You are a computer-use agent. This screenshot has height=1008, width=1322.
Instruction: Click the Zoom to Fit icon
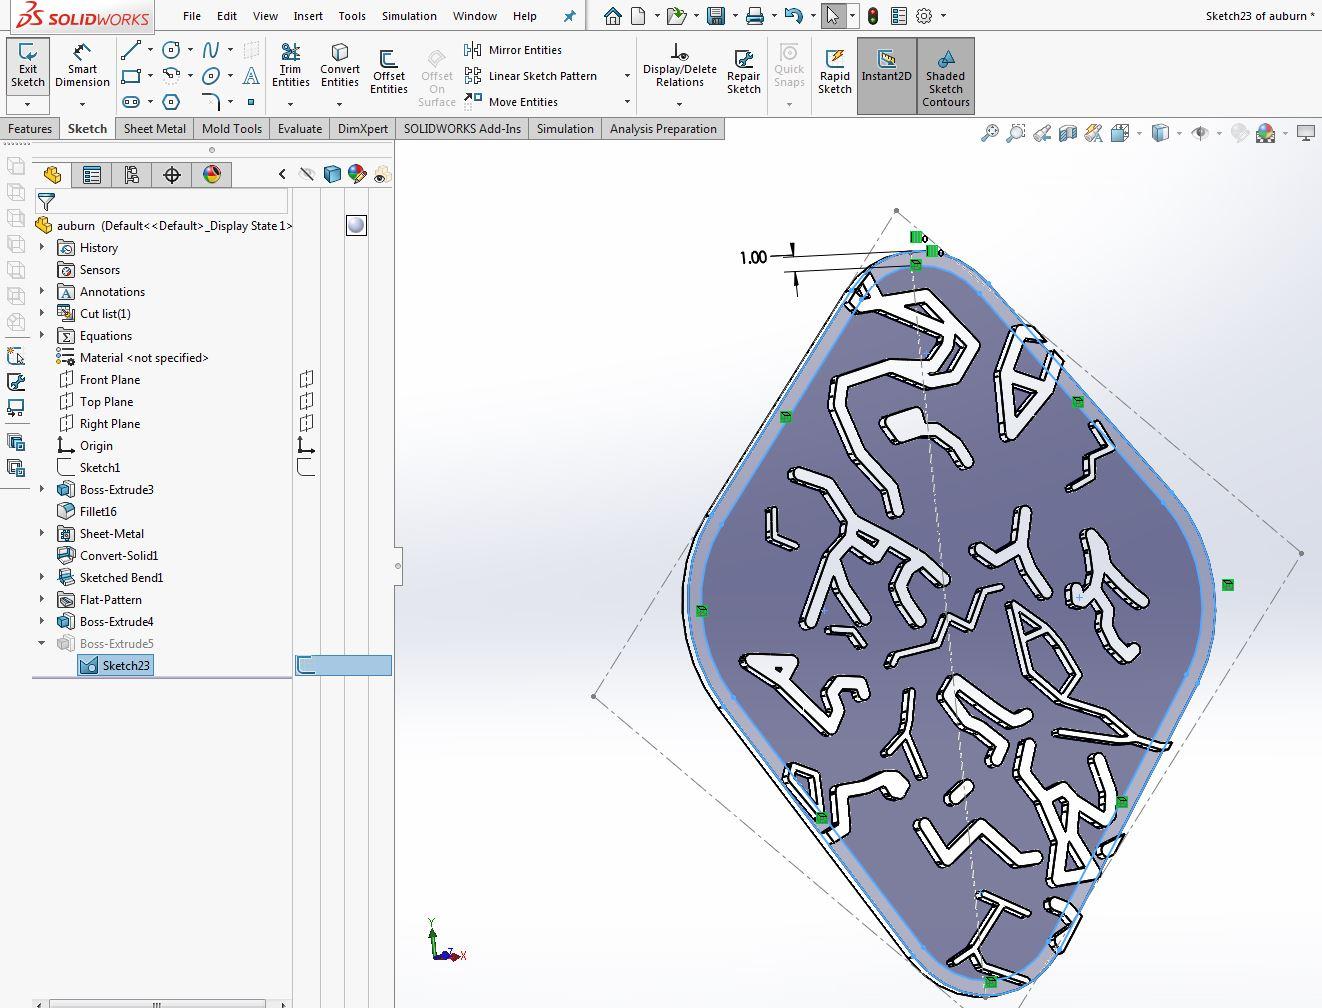pyautogui.click(x=989, y=133)
